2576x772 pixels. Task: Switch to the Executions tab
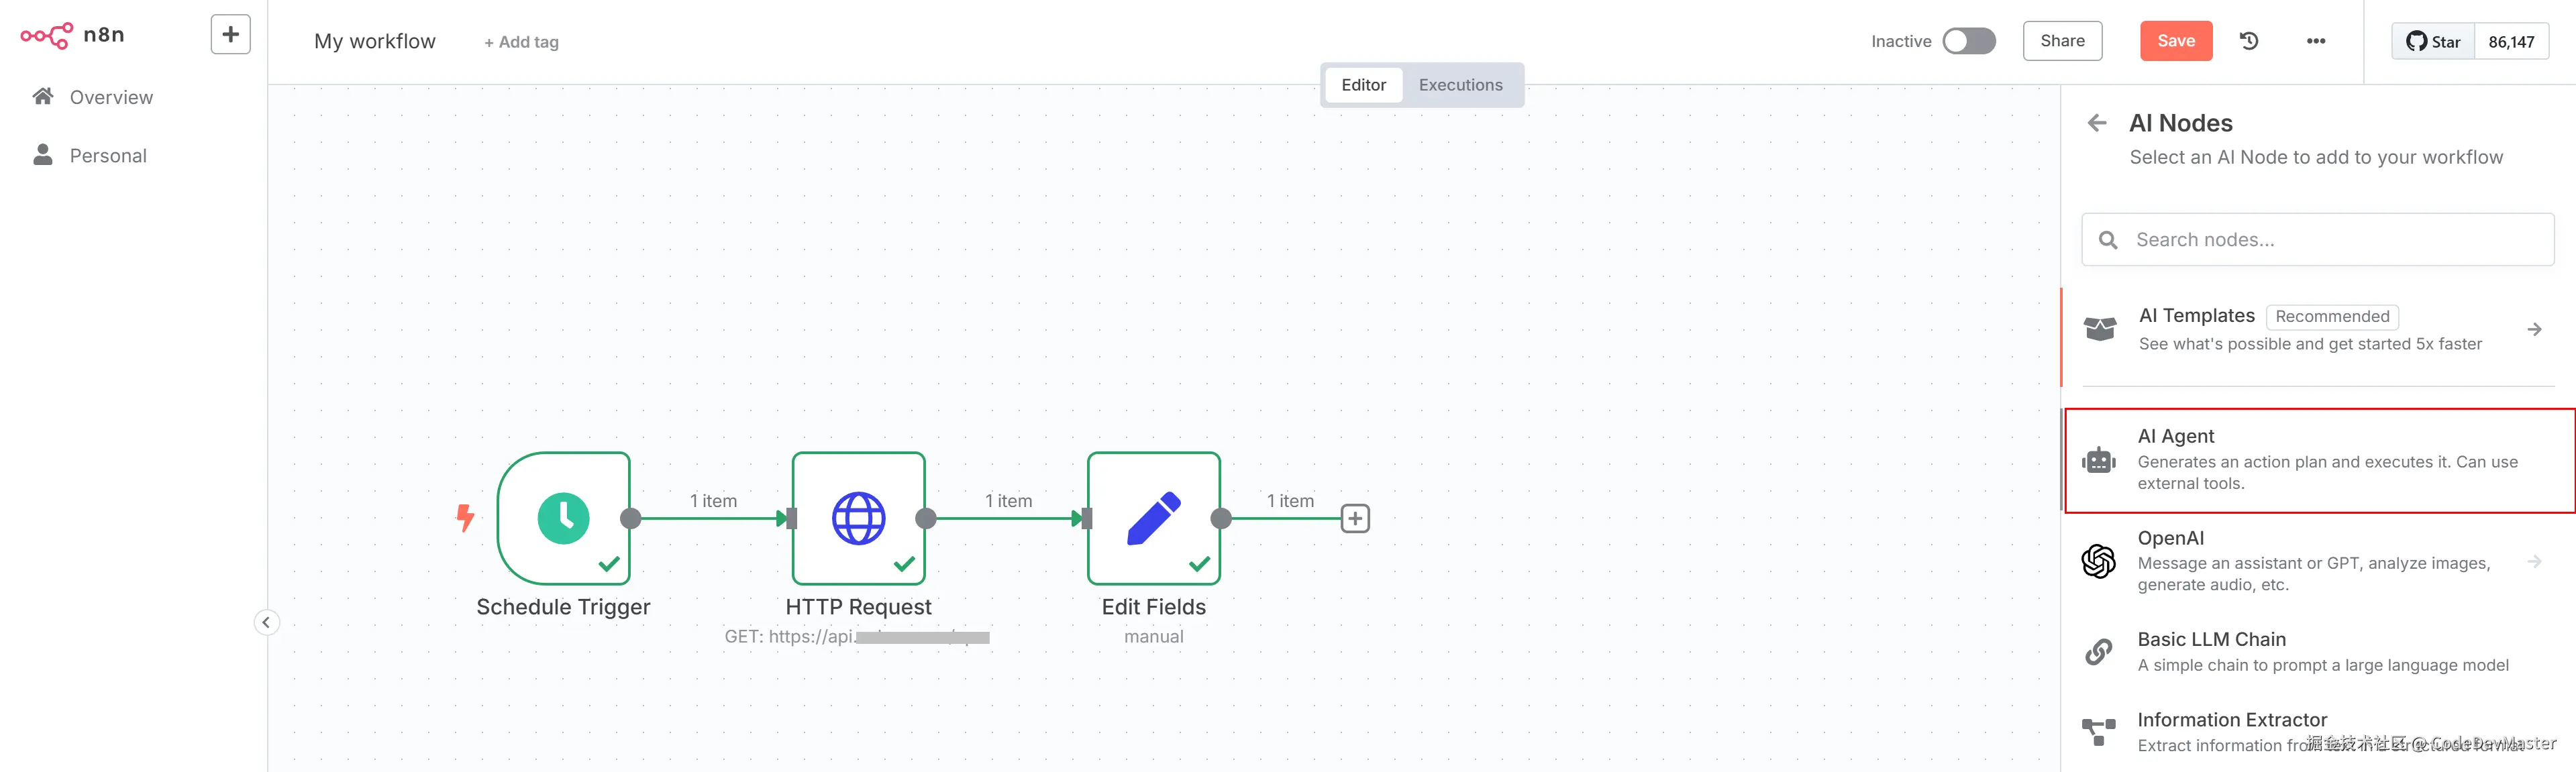[x=1460, y=85]
